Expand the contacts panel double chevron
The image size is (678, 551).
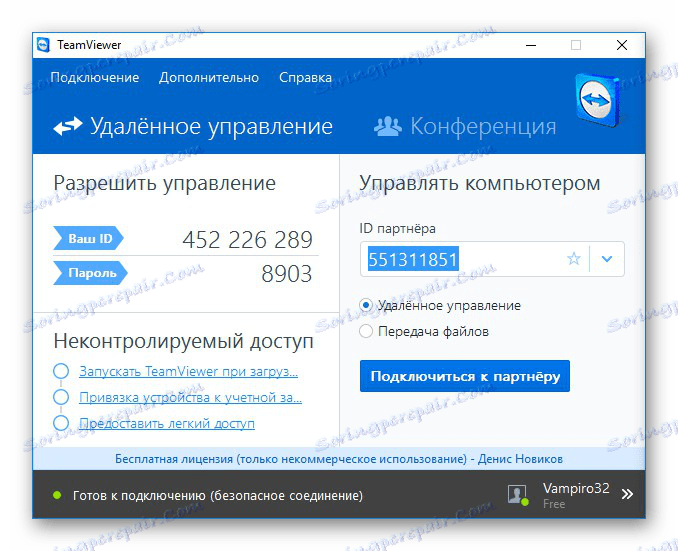point(627,494)
